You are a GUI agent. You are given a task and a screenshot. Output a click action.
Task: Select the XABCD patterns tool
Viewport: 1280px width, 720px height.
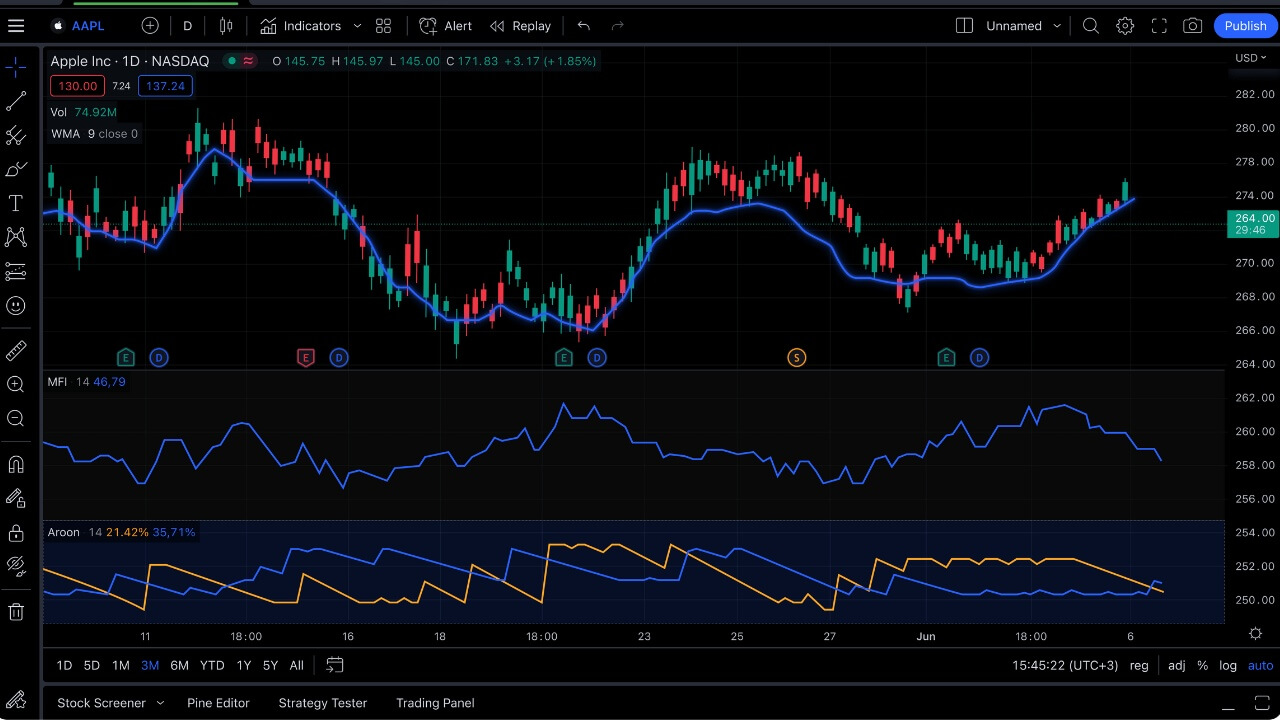(16, 237)
